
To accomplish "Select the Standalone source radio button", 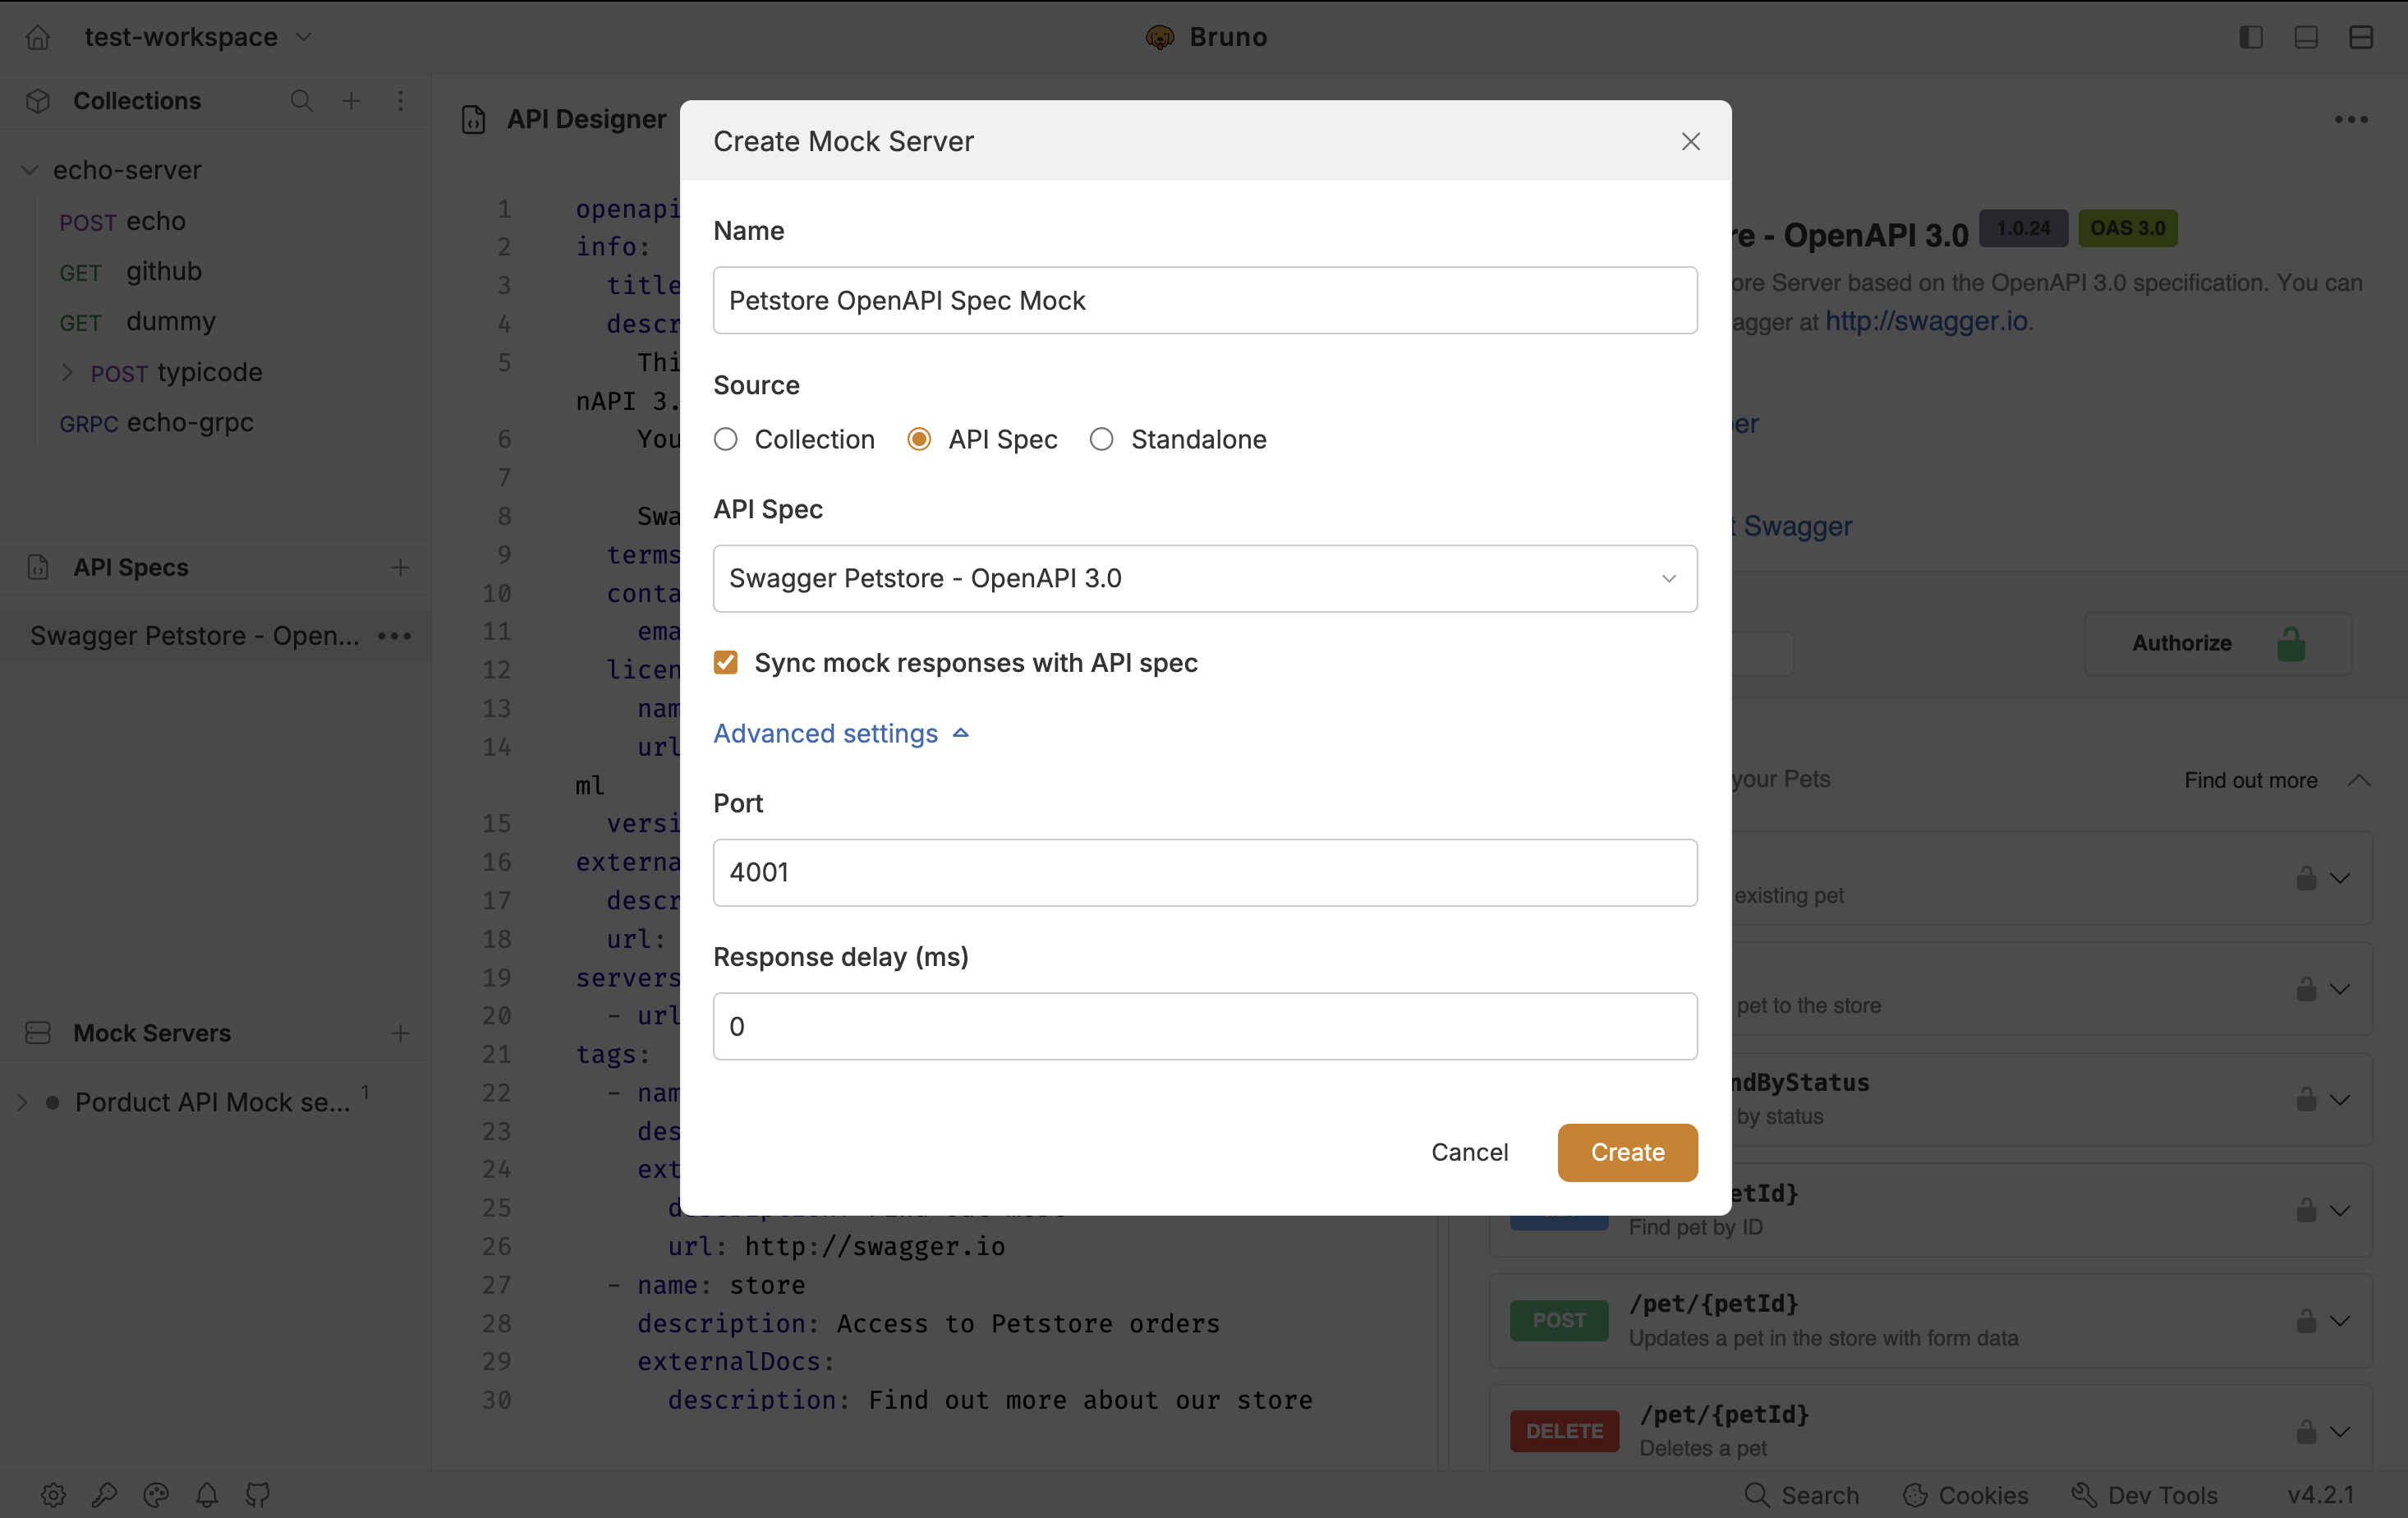I will click(1101, 439).
